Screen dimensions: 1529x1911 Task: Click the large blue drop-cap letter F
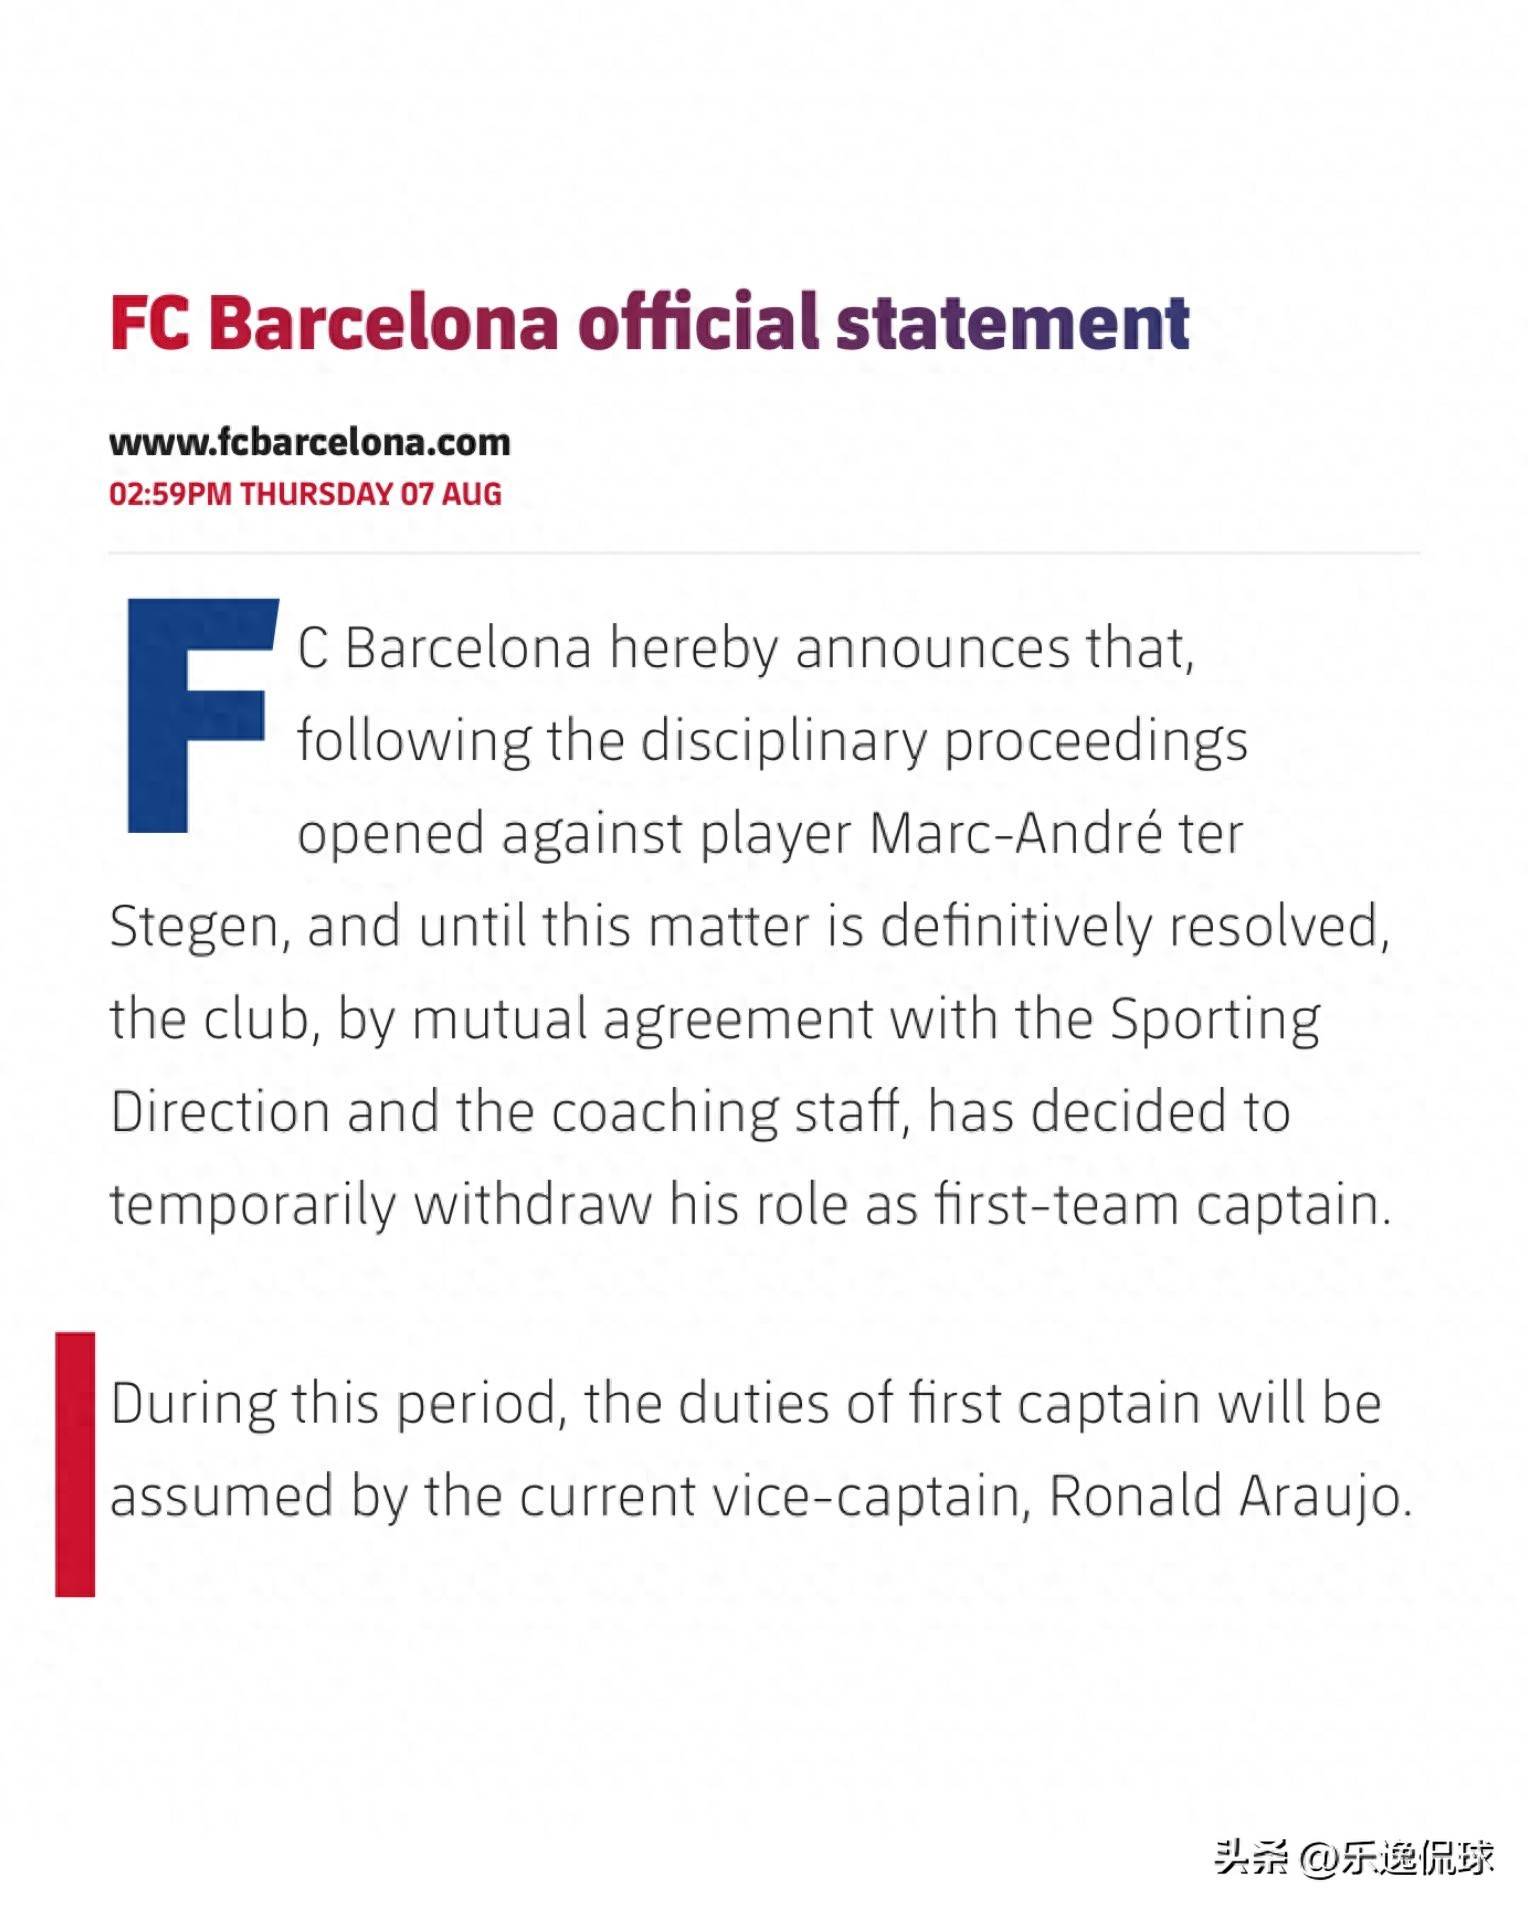(202, 715)
